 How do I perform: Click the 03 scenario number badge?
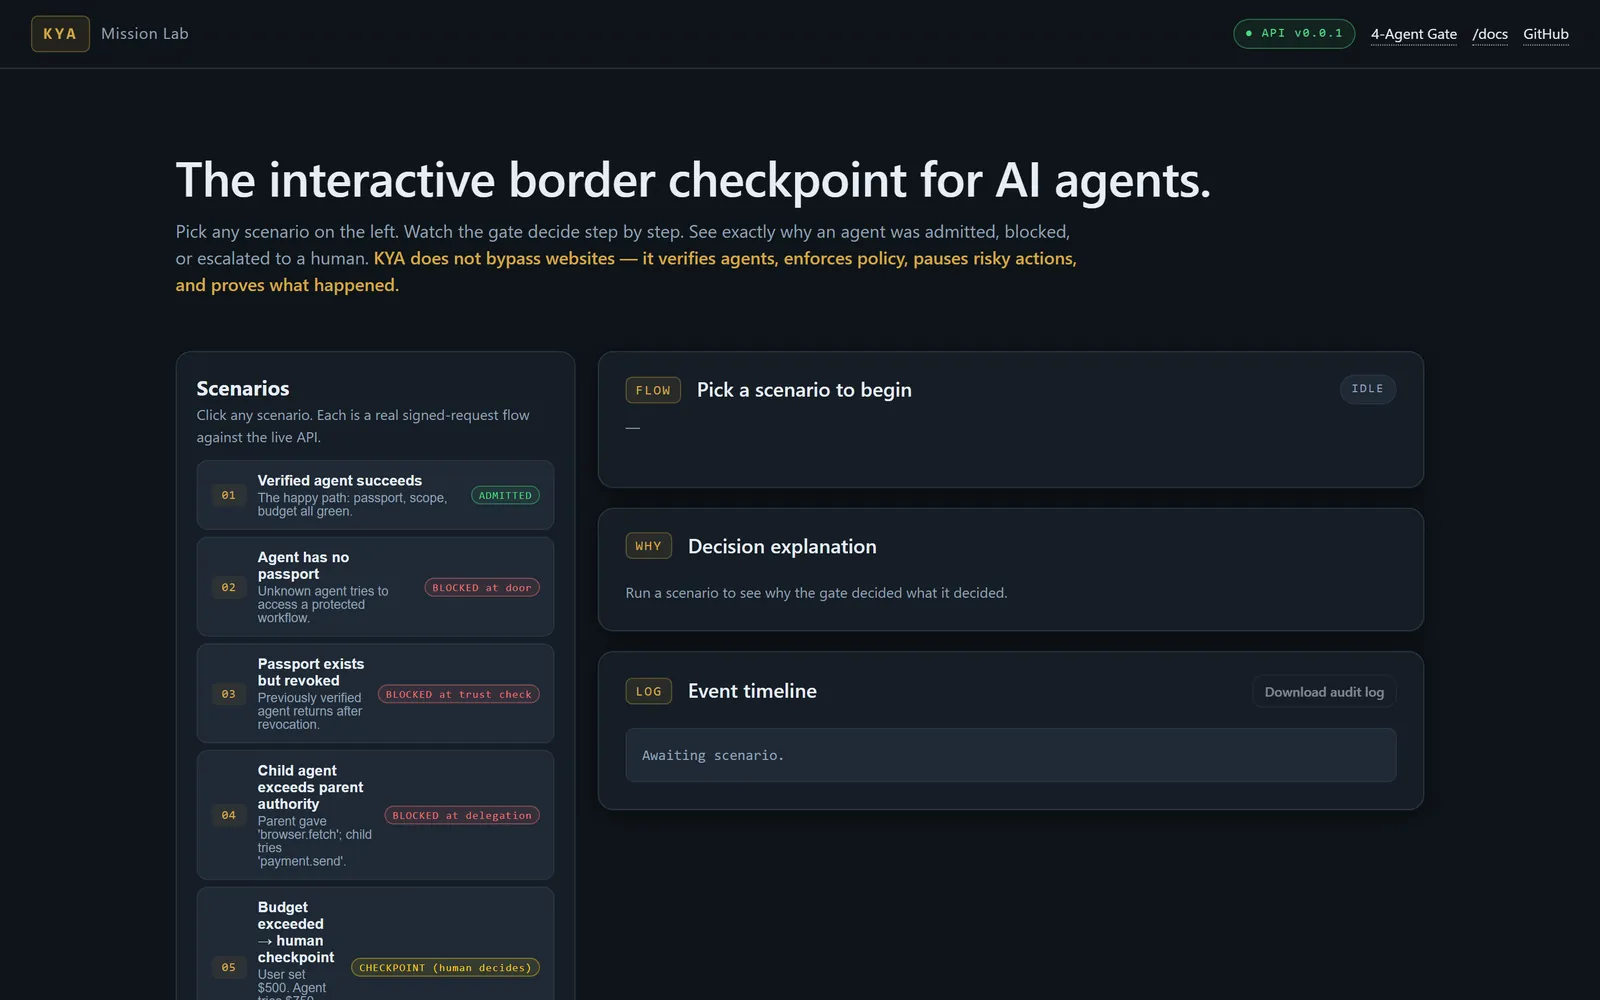pyautogui.click(x=229, y=694)
